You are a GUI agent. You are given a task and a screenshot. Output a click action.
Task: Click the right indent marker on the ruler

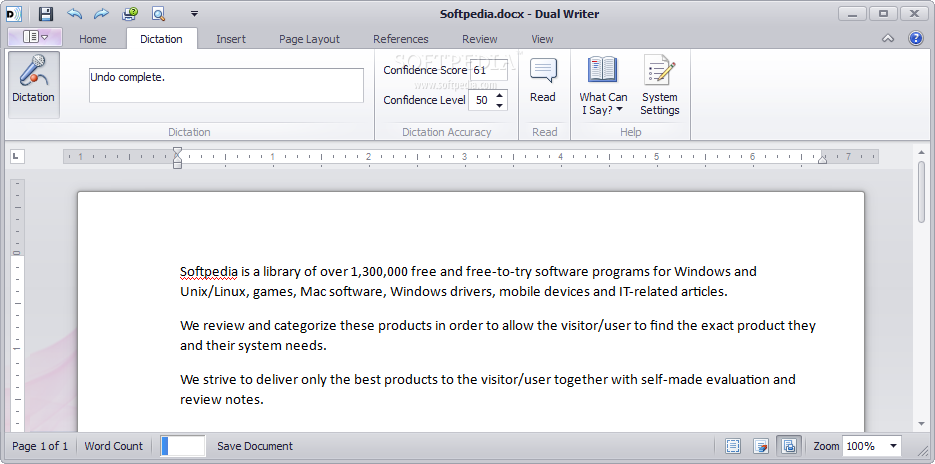pos(822,159)
